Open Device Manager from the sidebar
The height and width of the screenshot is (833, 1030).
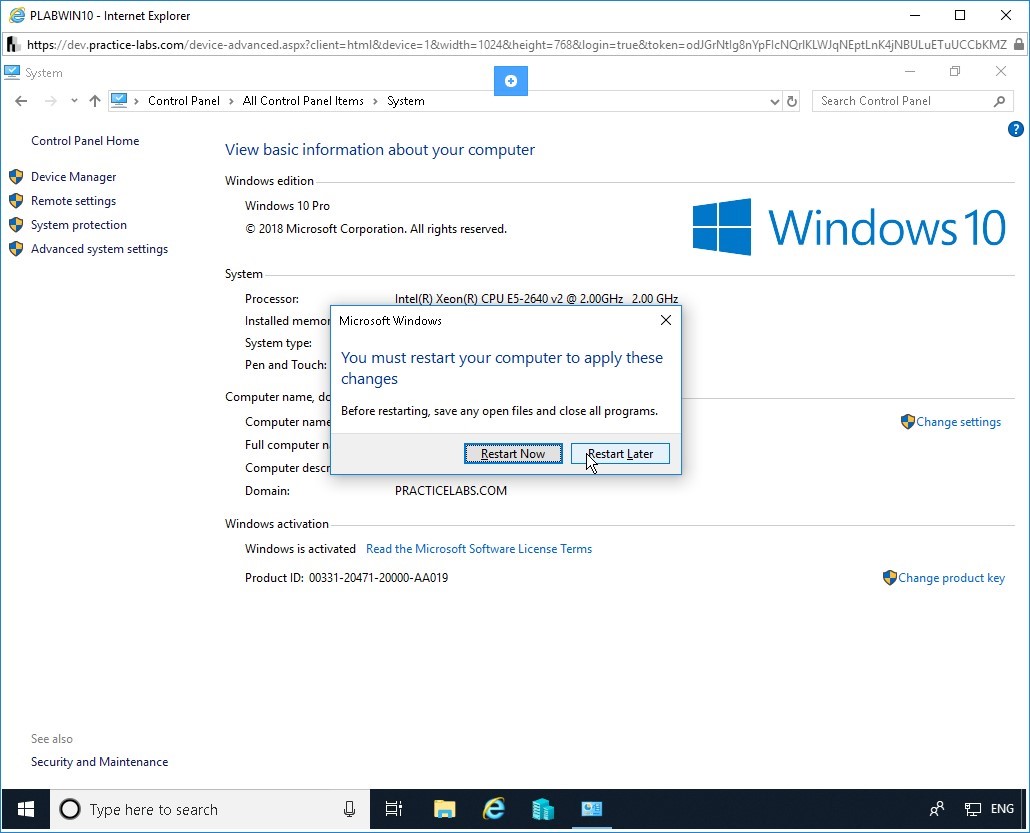[x=74, y=177]
